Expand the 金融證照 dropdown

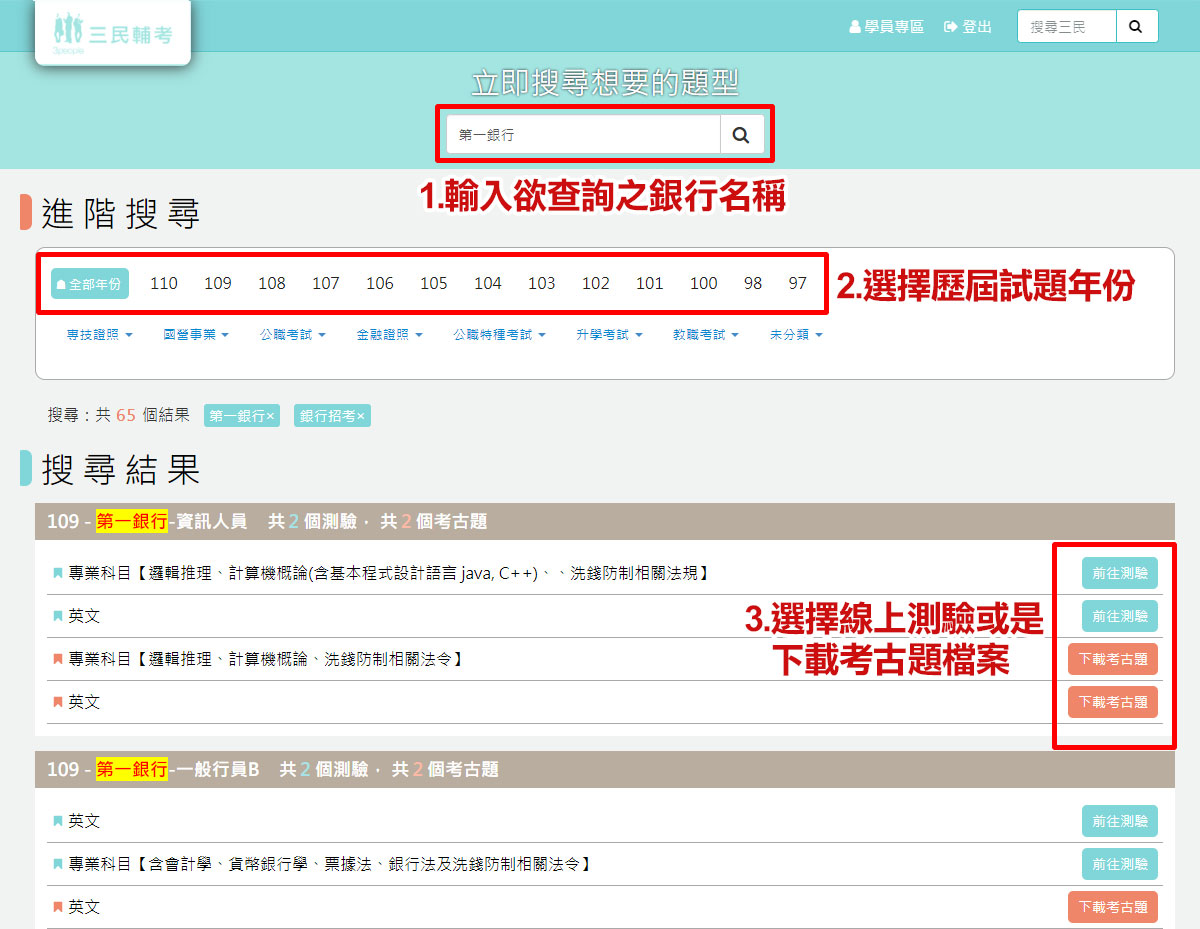pyautogui.click(x=390, y=335)
